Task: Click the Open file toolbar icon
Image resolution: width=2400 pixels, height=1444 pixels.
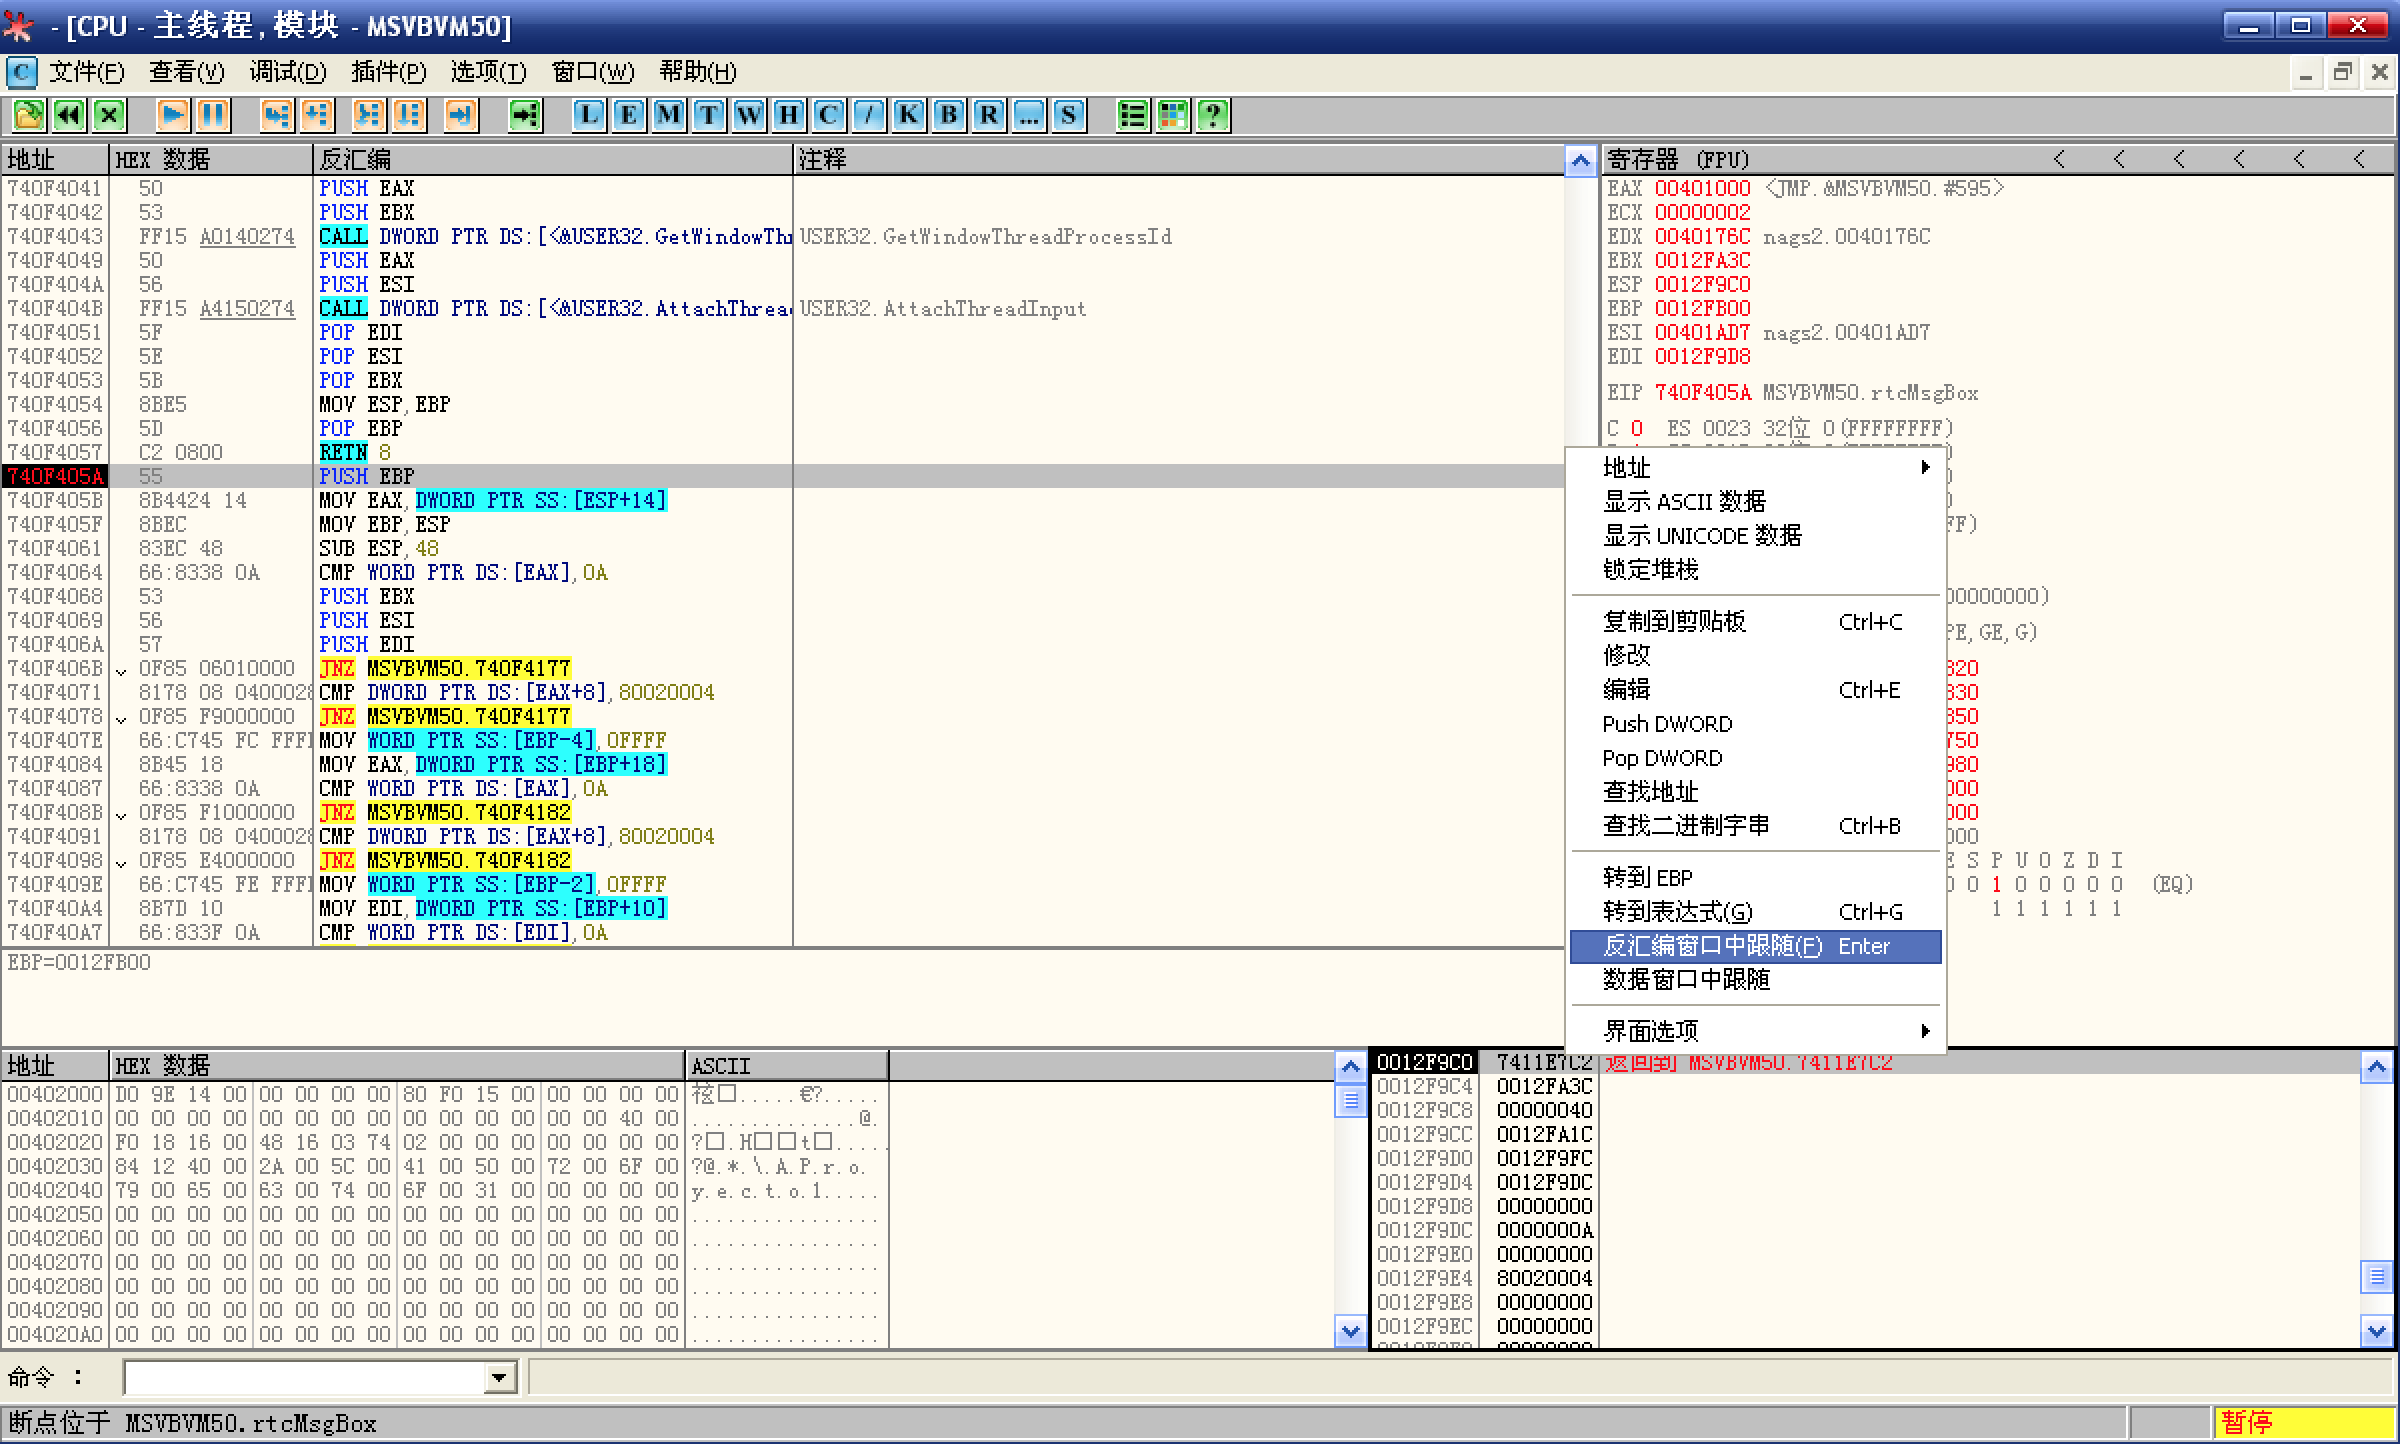Action: tap(28, 115)
